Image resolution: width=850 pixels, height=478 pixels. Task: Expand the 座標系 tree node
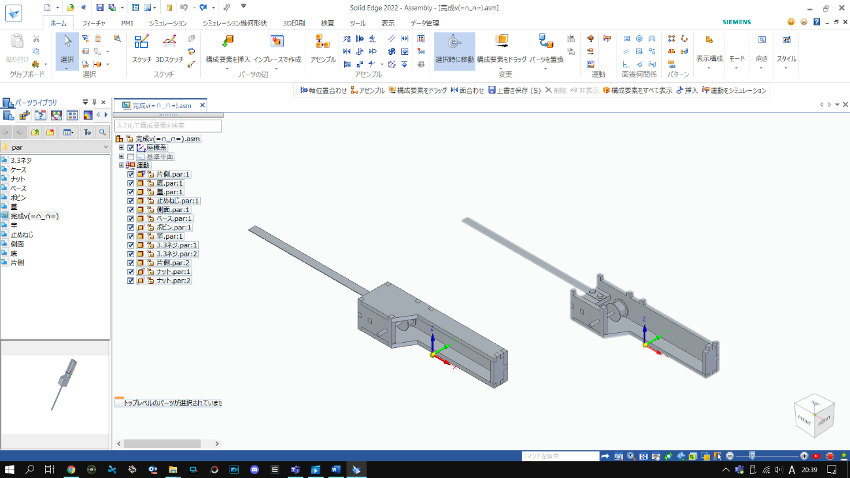point(121,148)
